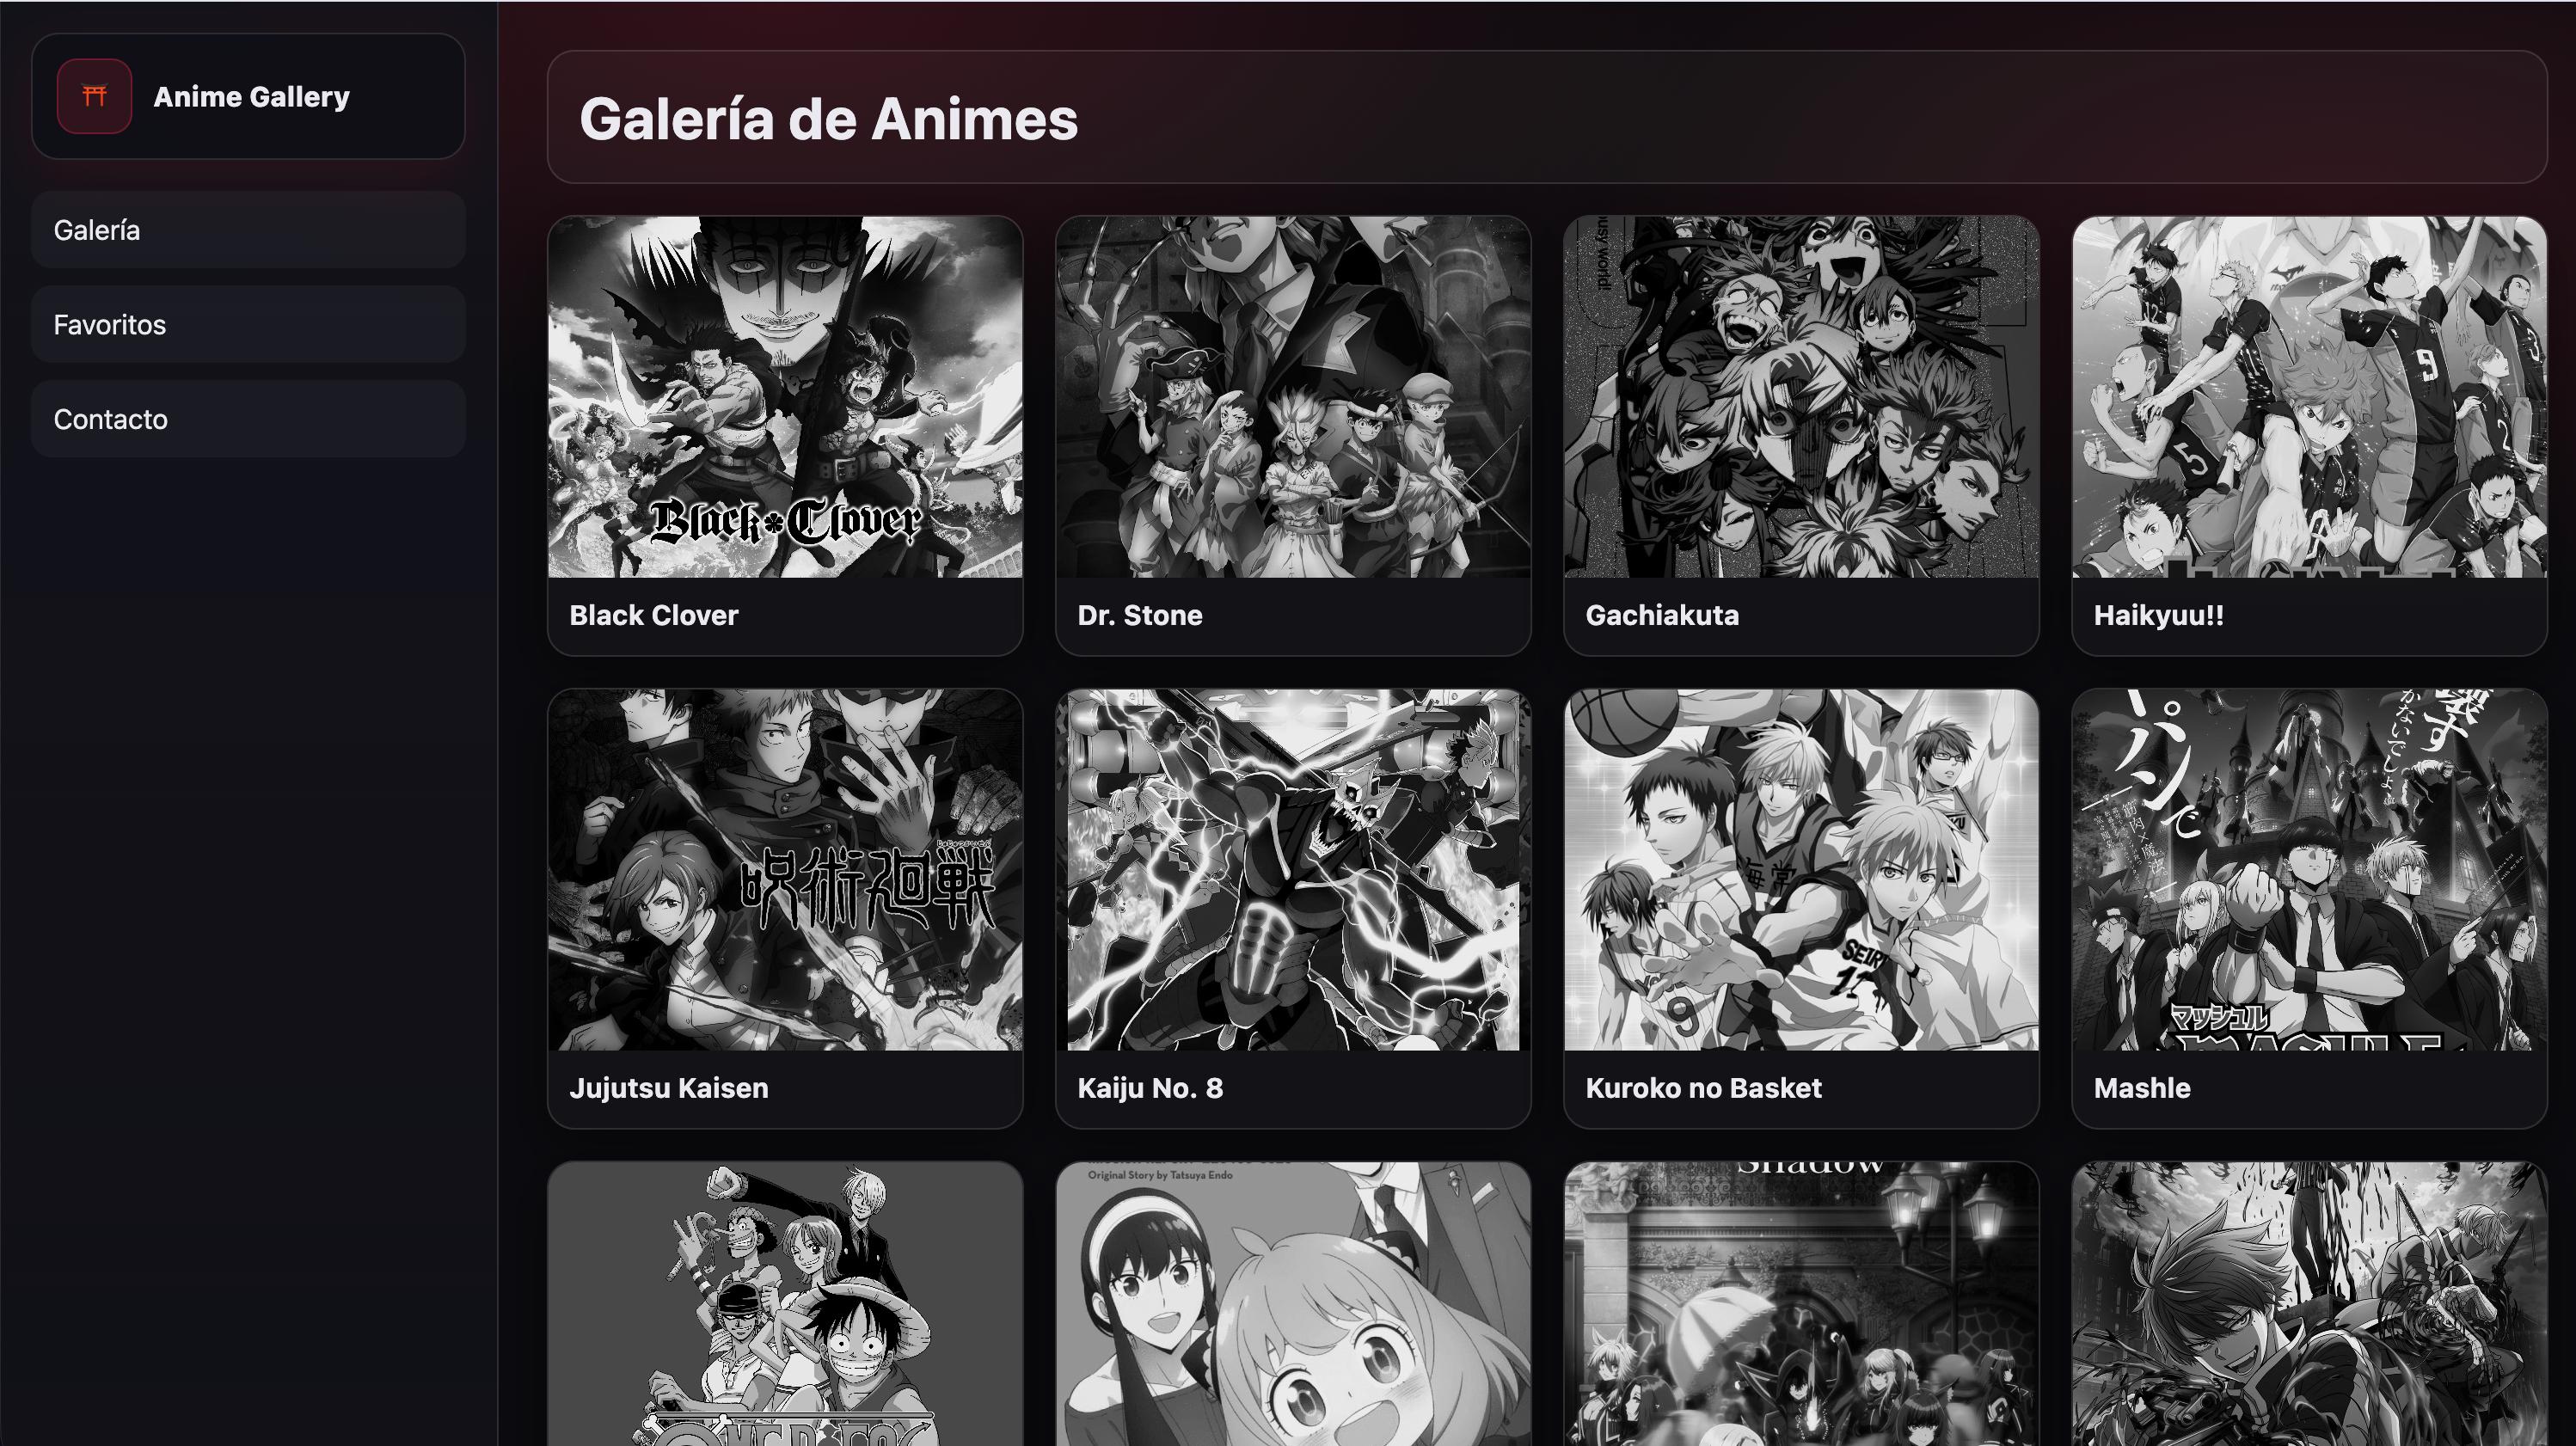Open the Shadow anime poster in bottom row
This screenshot has height=1446, width=2576.
coord(1801,1304)
